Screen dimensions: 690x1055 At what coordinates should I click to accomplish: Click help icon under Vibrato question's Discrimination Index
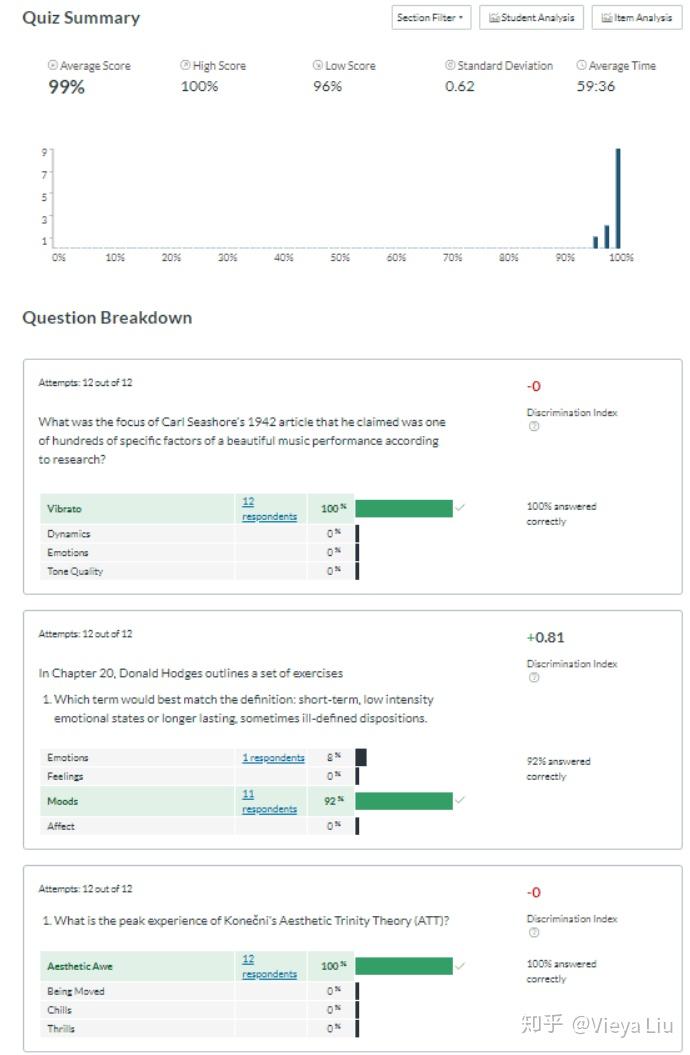click(x=534, y=427)
